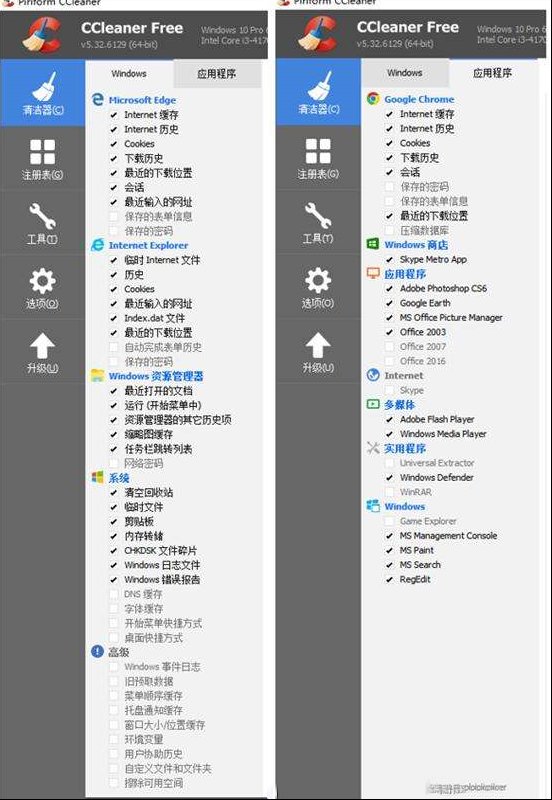Click the 多媒体 section header
The height and width of the screenshot is (800, 552).
pos(399,405)
